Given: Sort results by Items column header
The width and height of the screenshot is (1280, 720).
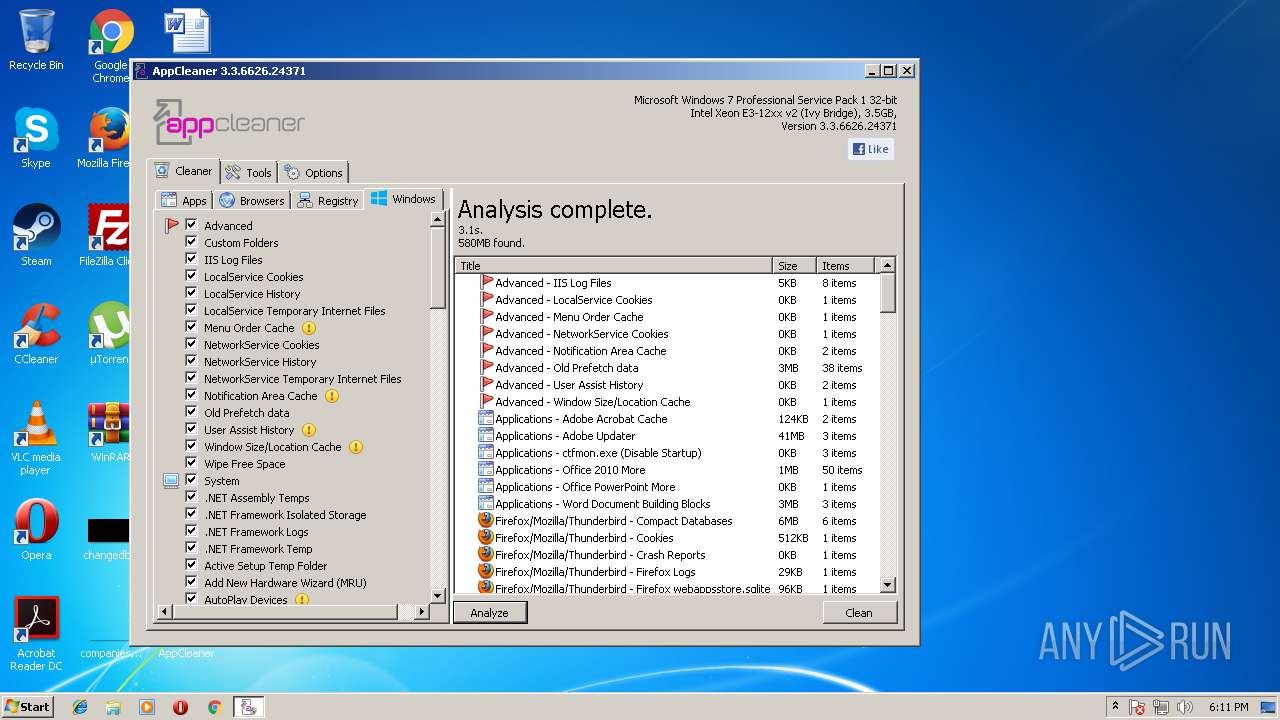Looking at the screenshot, I should pos(844,265).
